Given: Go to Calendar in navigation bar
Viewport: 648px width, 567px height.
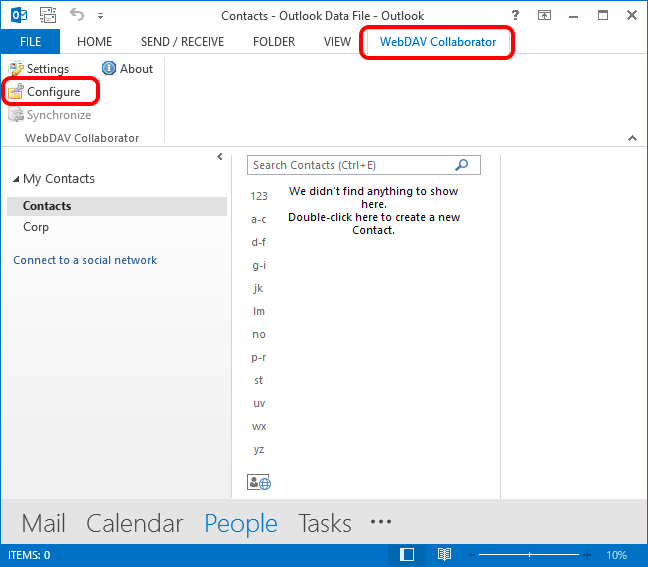Looking at the screenshot, I should pos(135,523).
